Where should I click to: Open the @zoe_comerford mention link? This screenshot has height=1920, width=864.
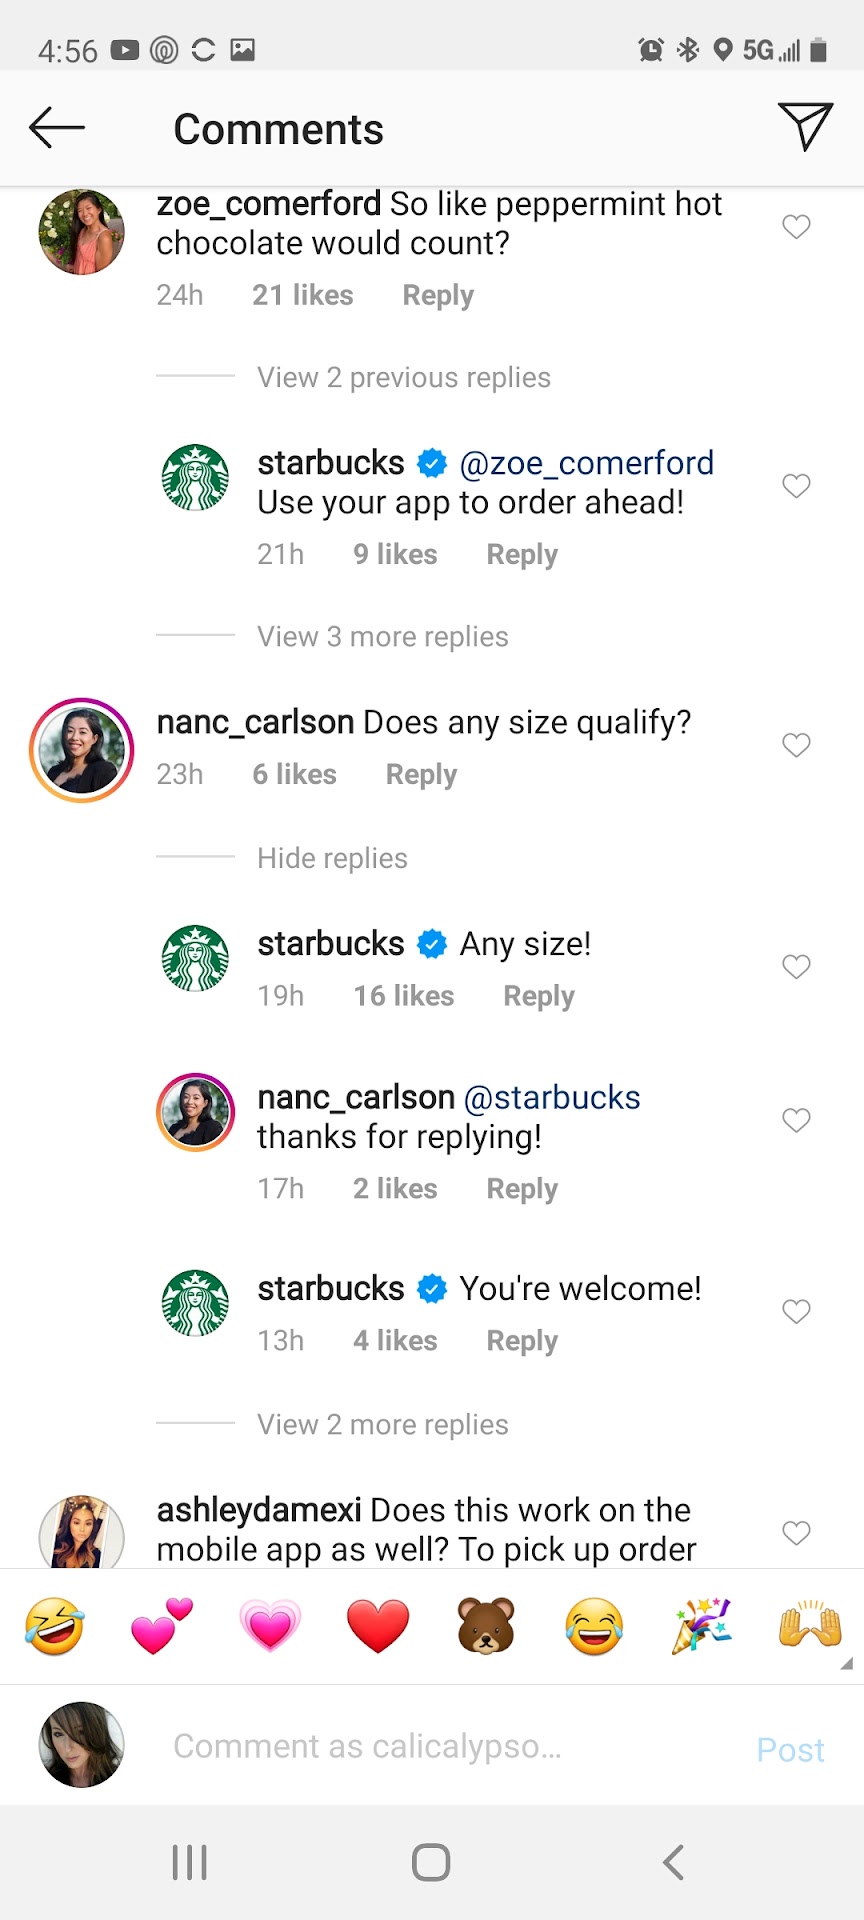pyautogui.click(x=587, y=463)
